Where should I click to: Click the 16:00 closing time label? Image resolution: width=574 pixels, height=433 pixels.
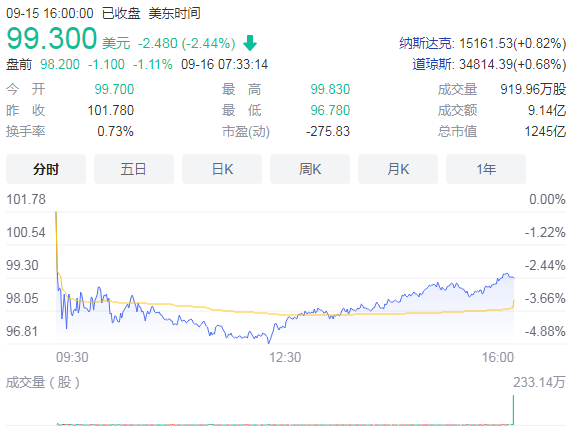[498, 357]
